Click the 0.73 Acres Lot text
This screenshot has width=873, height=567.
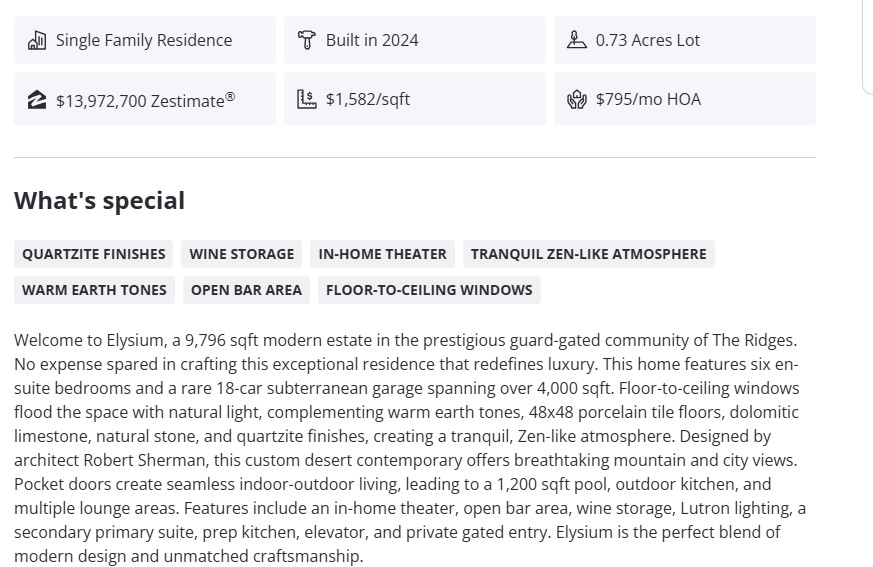tap(648, 41)
